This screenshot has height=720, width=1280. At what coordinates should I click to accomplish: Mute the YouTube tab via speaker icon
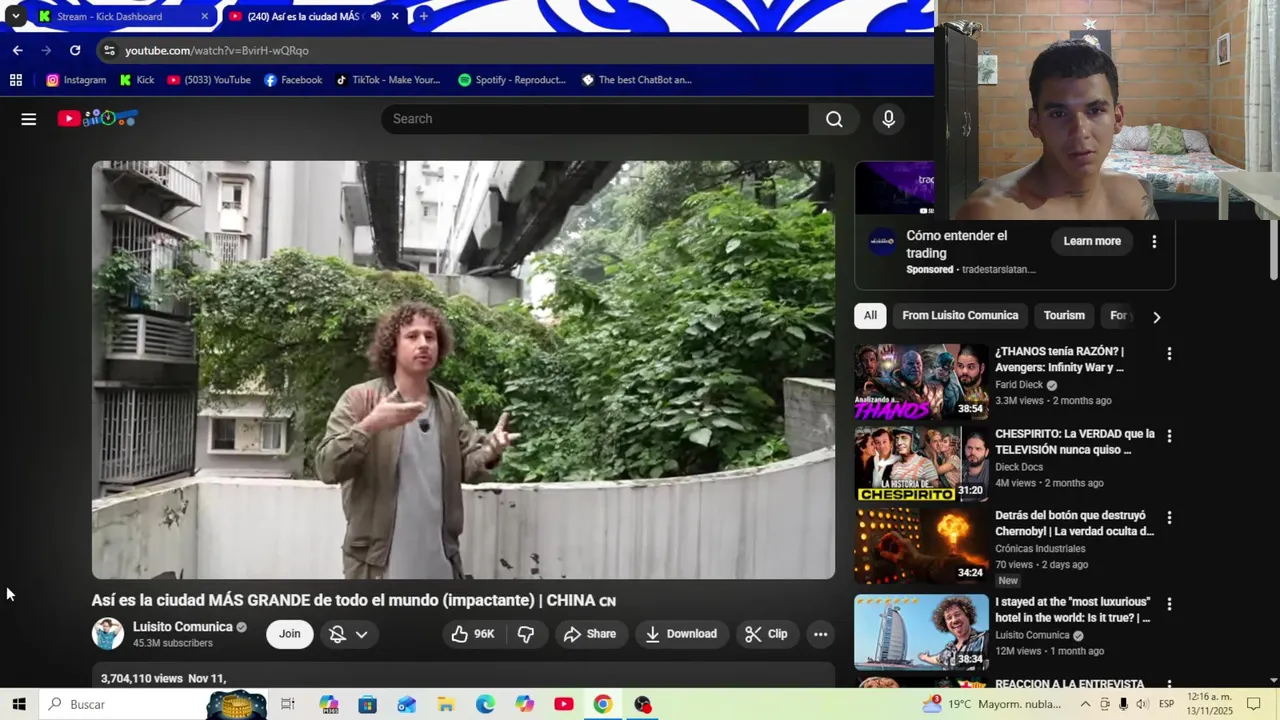(x=375, y=16)
